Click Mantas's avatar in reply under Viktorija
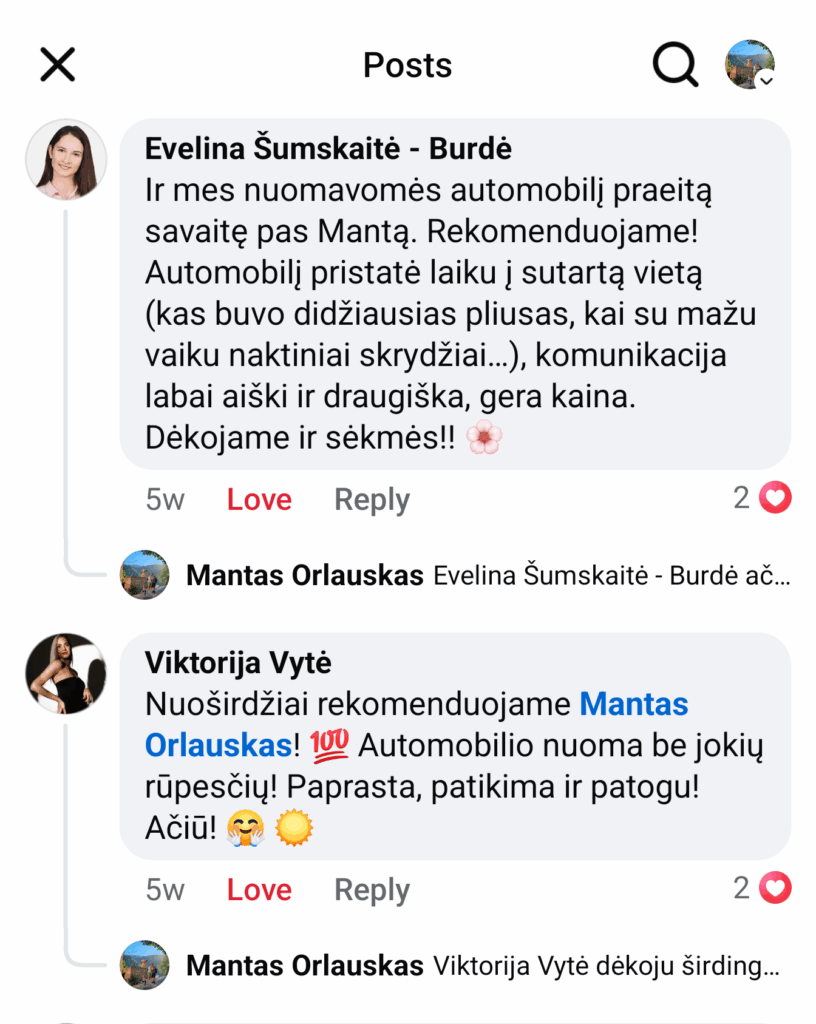 pos(145,965)
